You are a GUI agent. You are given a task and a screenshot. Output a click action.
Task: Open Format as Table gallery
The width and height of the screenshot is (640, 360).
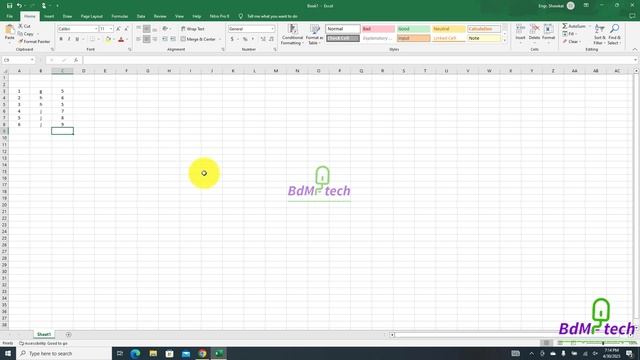[315, 34]
